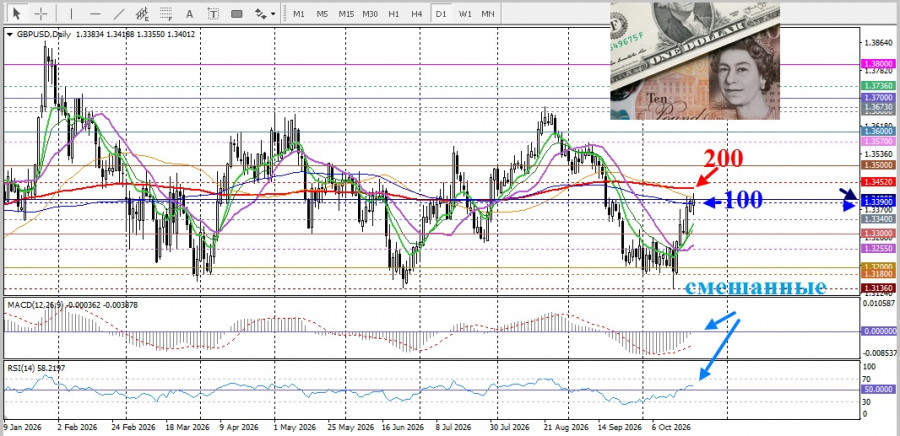Image resolution: width=900 pixels, height=436 pixels.
Task: Switch chart to H1 timeframe
Action: tap(394, 13)
